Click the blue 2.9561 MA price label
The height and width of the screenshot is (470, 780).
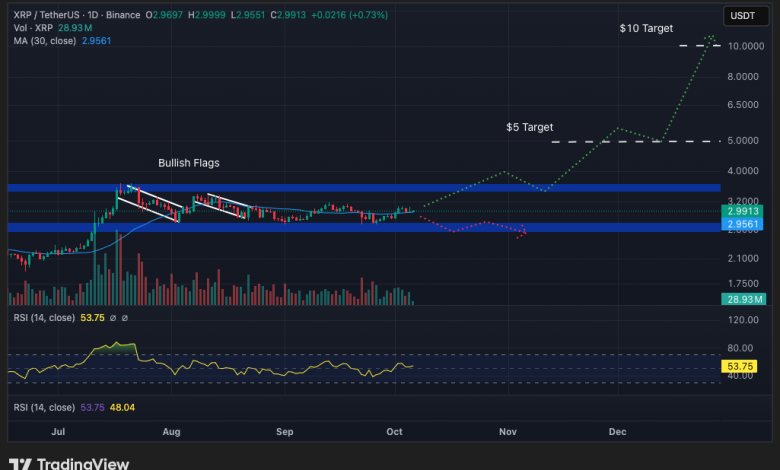[x=745, y=225]
